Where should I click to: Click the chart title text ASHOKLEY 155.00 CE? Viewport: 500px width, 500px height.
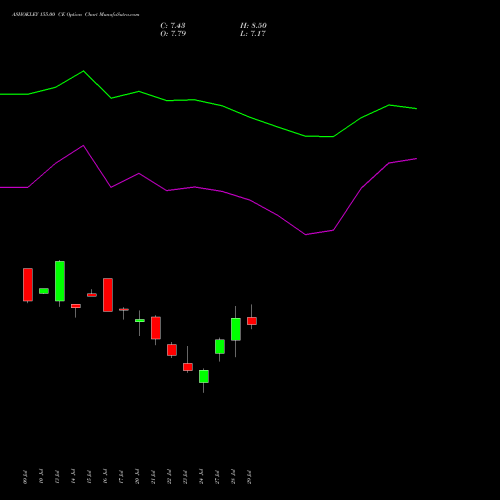(39, 15)
